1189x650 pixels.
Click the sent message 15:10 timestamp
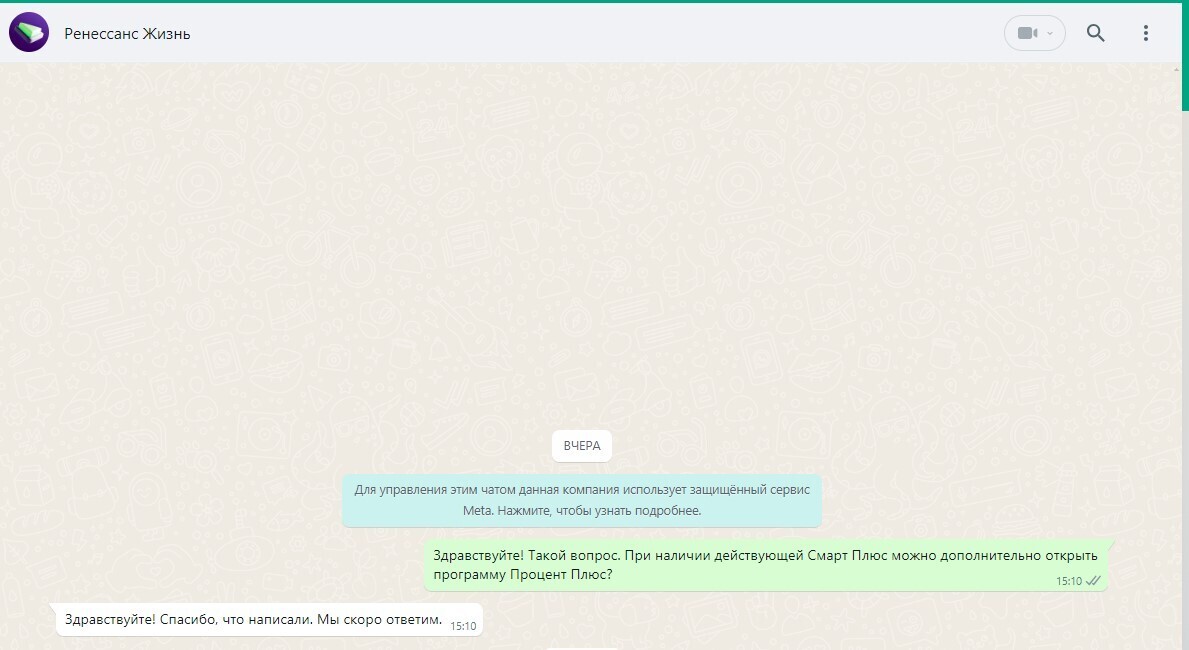coord(1068,581)
